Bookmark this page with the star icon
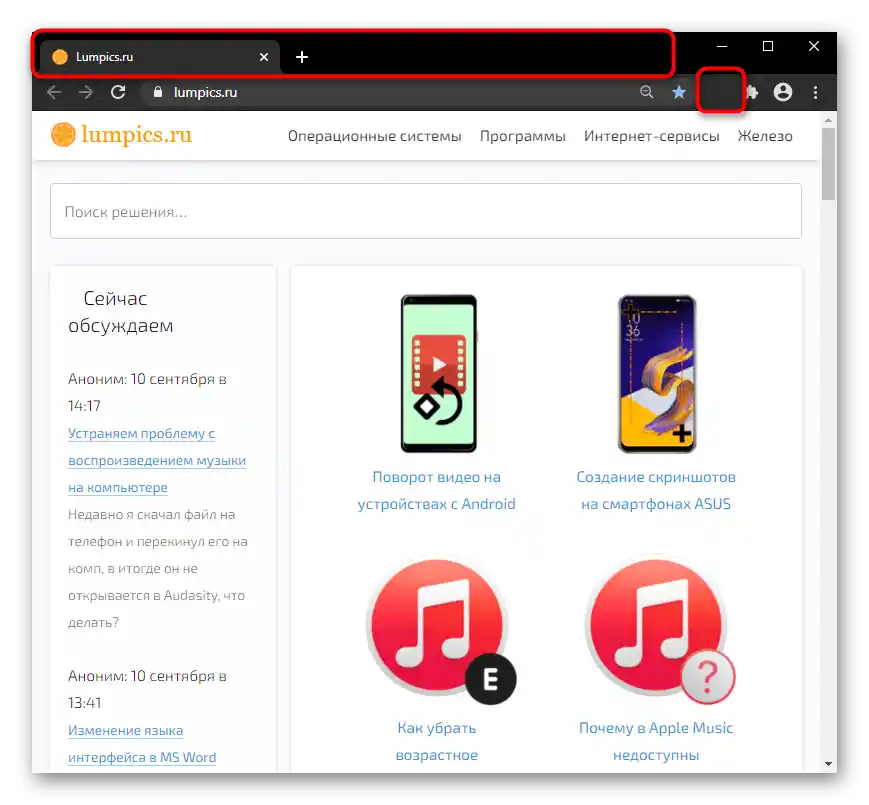Screen dimensions: 869x805 [x=679, y=92]
